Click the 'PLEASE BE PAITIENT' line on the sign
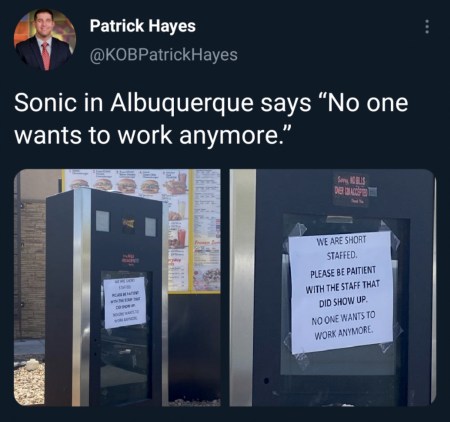This screenshot has width=450, height=422. [343, 272]
